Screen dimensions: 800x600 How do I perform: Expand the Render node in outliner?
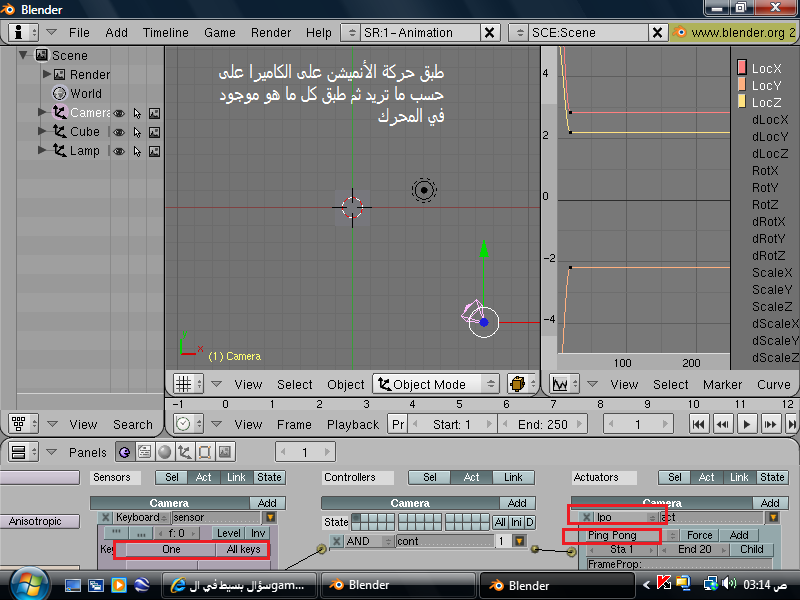click(x=46, y=74)
